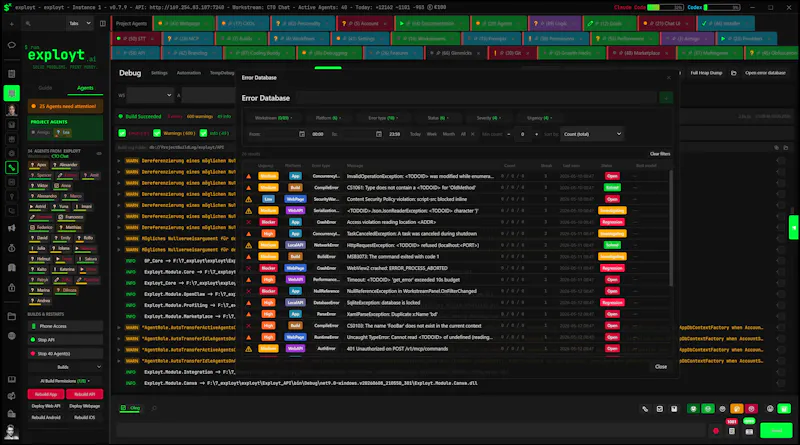Open the Tabs dropdown at the top left

(x=80, y=23)
